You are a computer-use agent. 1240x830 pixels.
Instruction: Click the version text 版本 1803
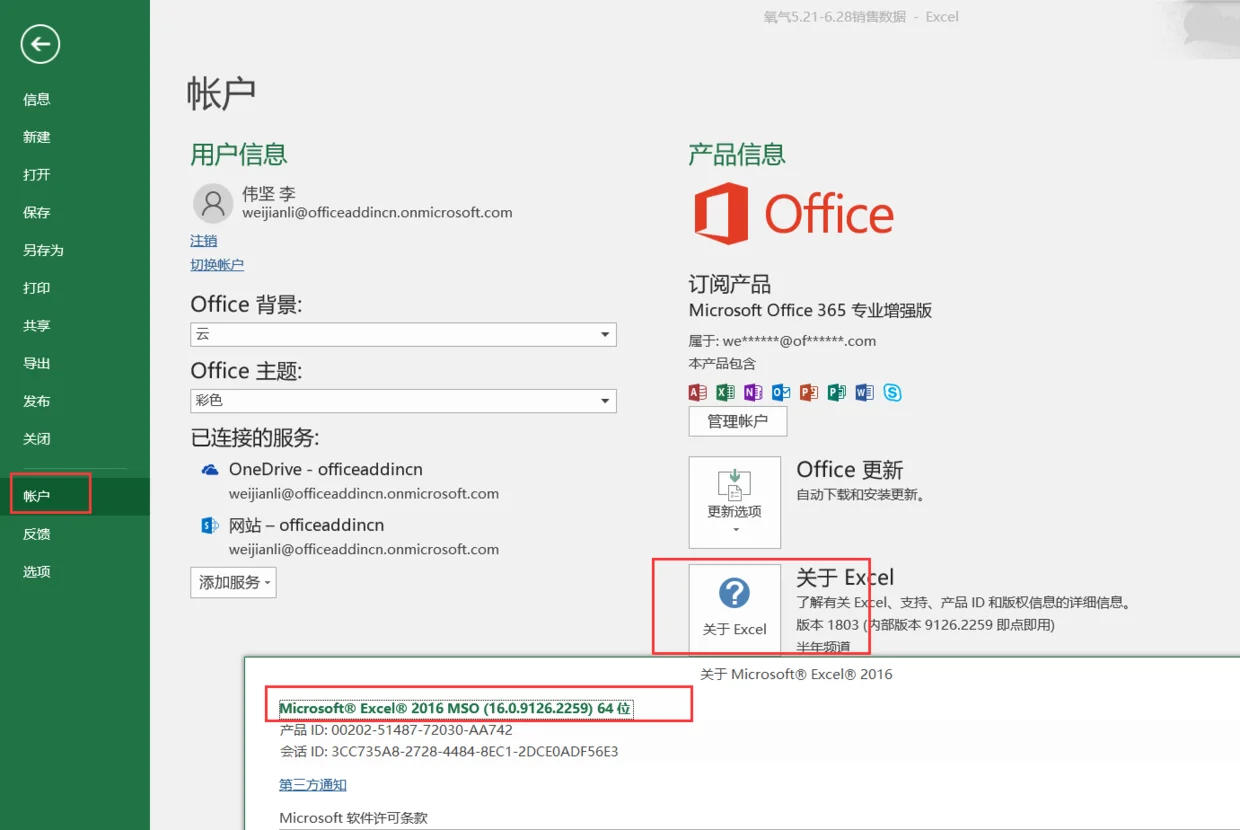point(828,625)
